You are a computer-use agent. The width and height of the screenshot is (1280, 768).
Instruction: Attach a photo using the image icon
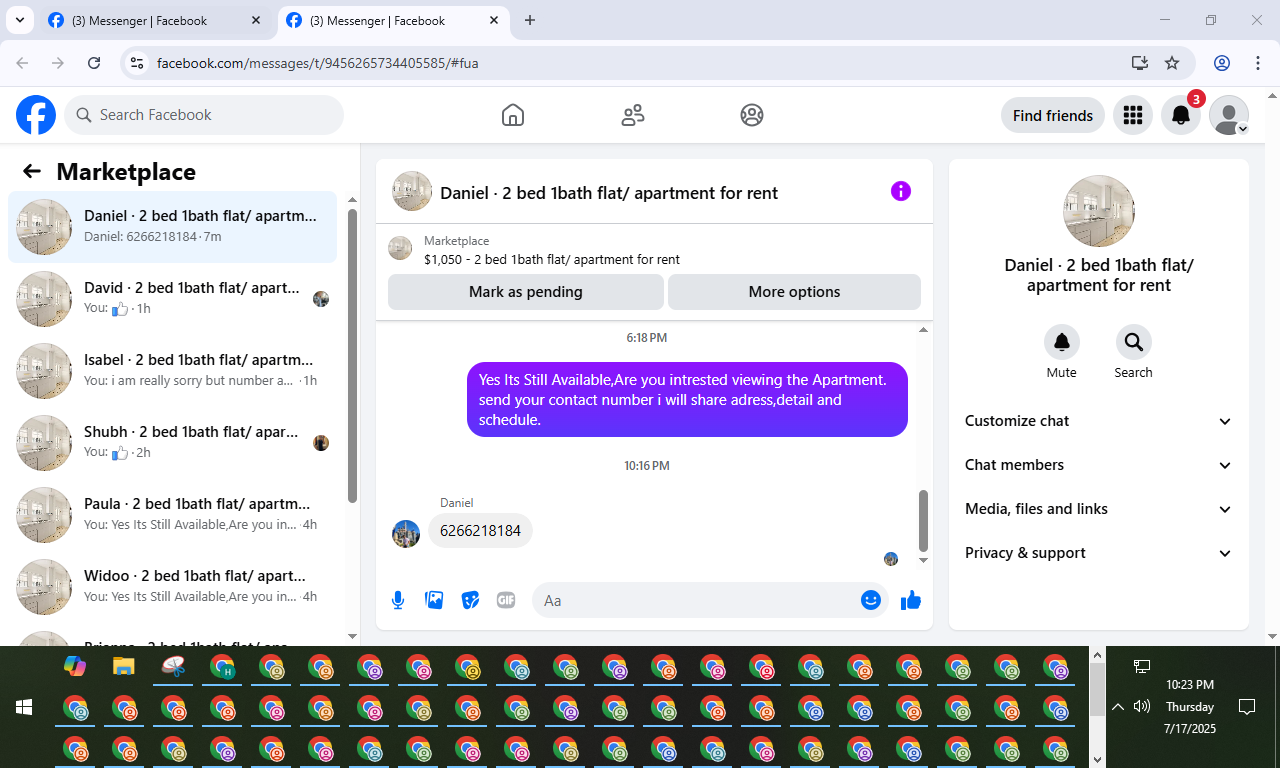coord(434,600)
